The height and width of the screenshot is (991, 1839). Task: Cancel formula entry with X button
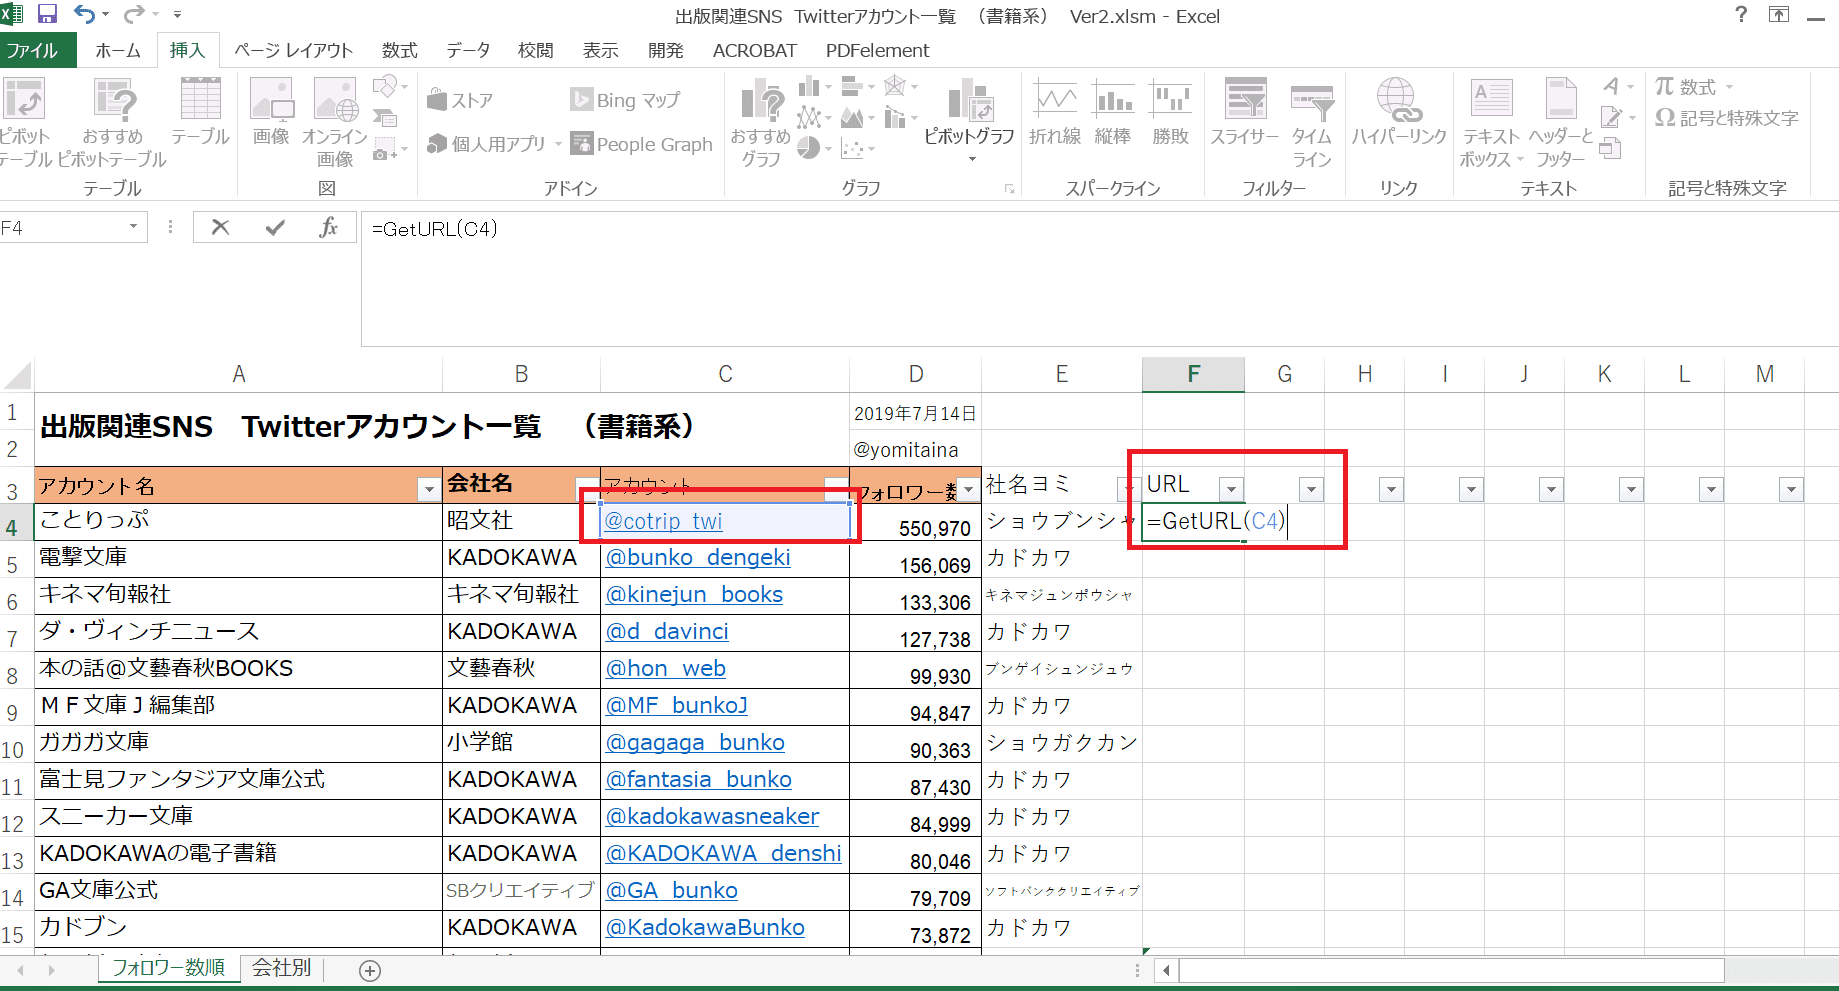(220, 228)
